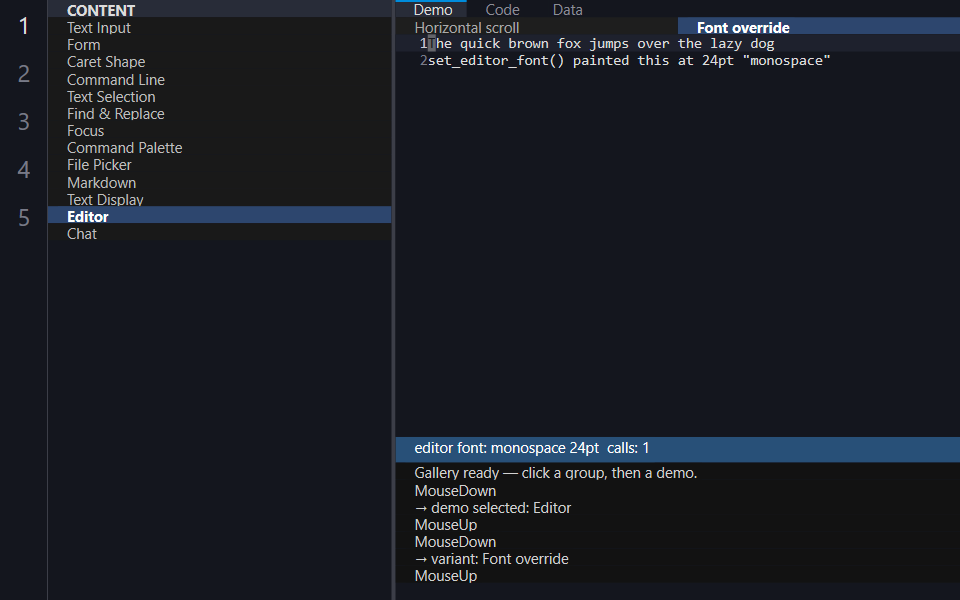
Task: Place the caret in the "quick brown fox" line
Action: [x=678, y=43]
